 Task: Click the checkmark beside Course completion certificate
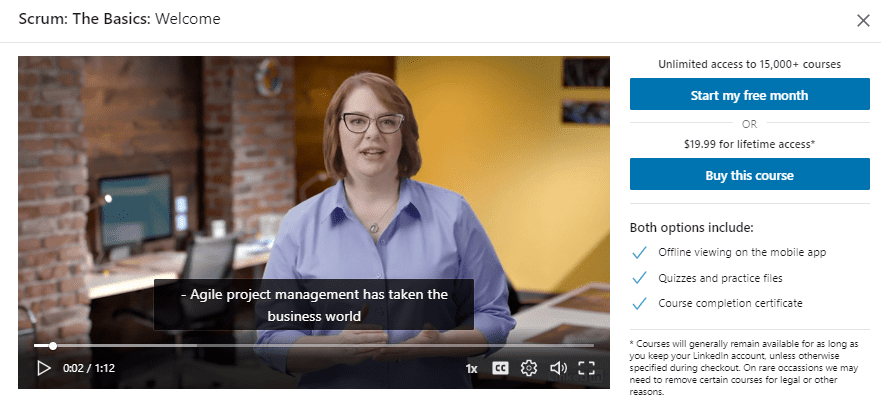click(x=639, y=303)
